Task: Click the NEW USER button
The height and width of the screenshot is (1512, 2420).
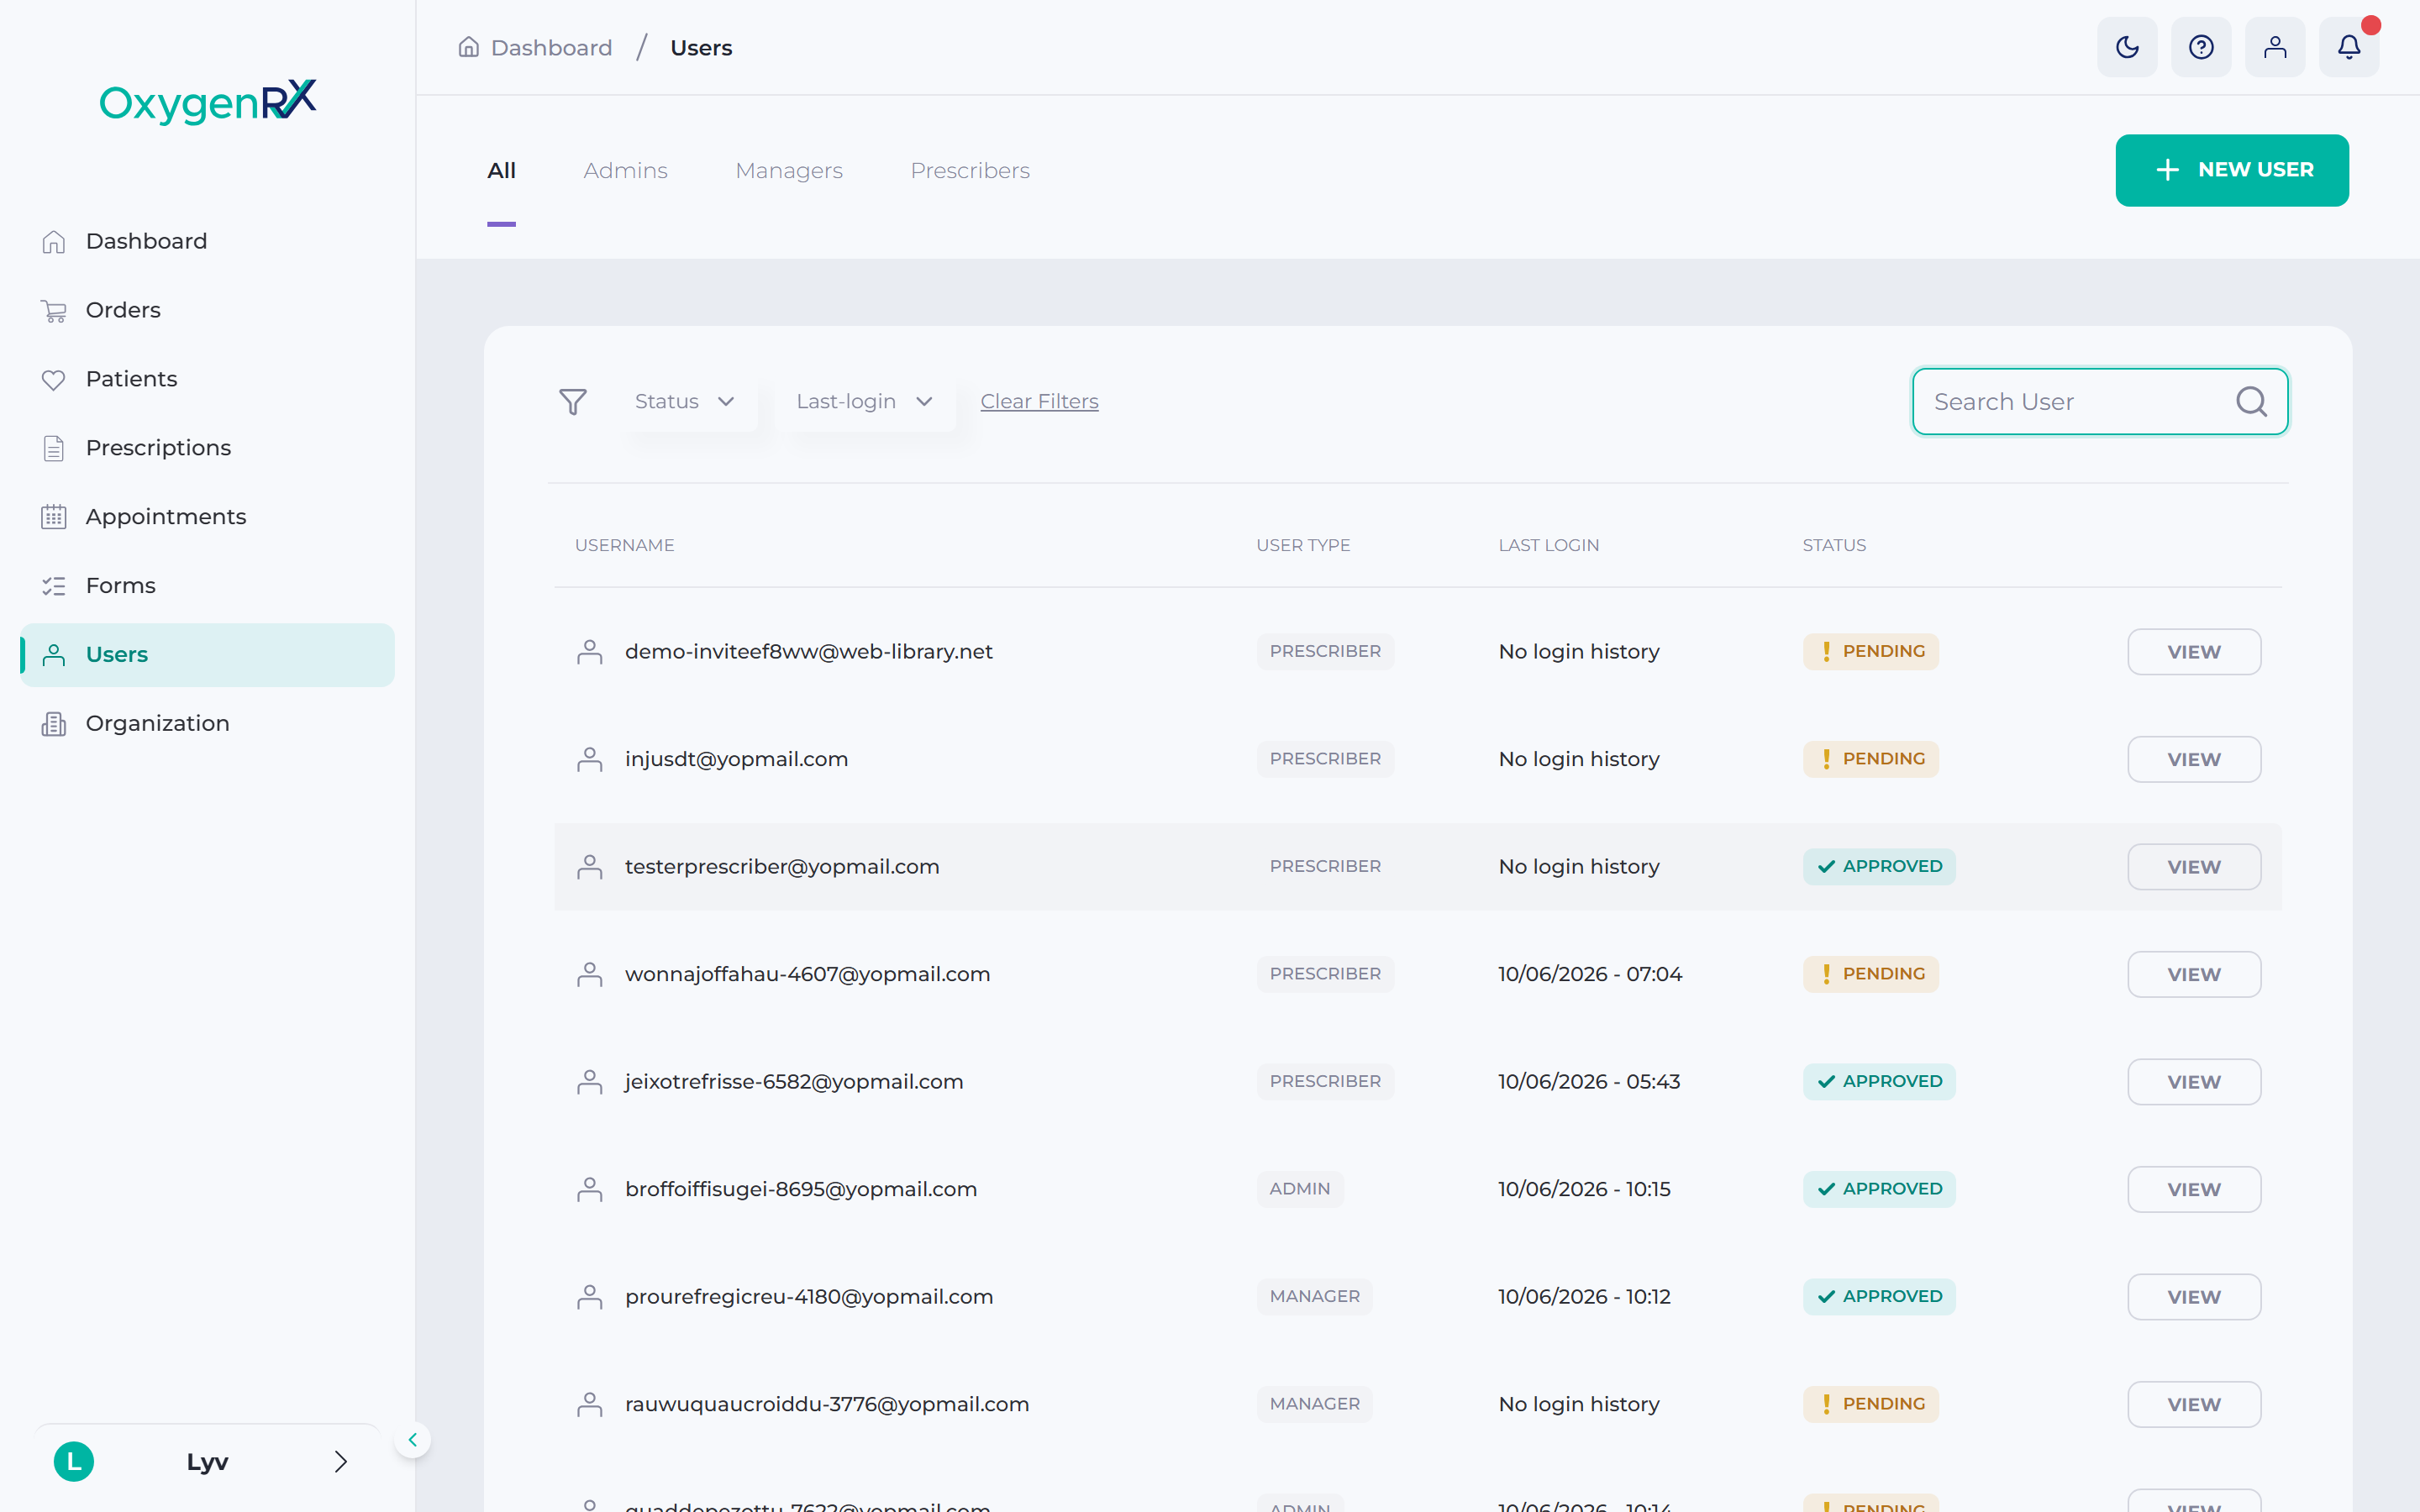Action: 2232,170
